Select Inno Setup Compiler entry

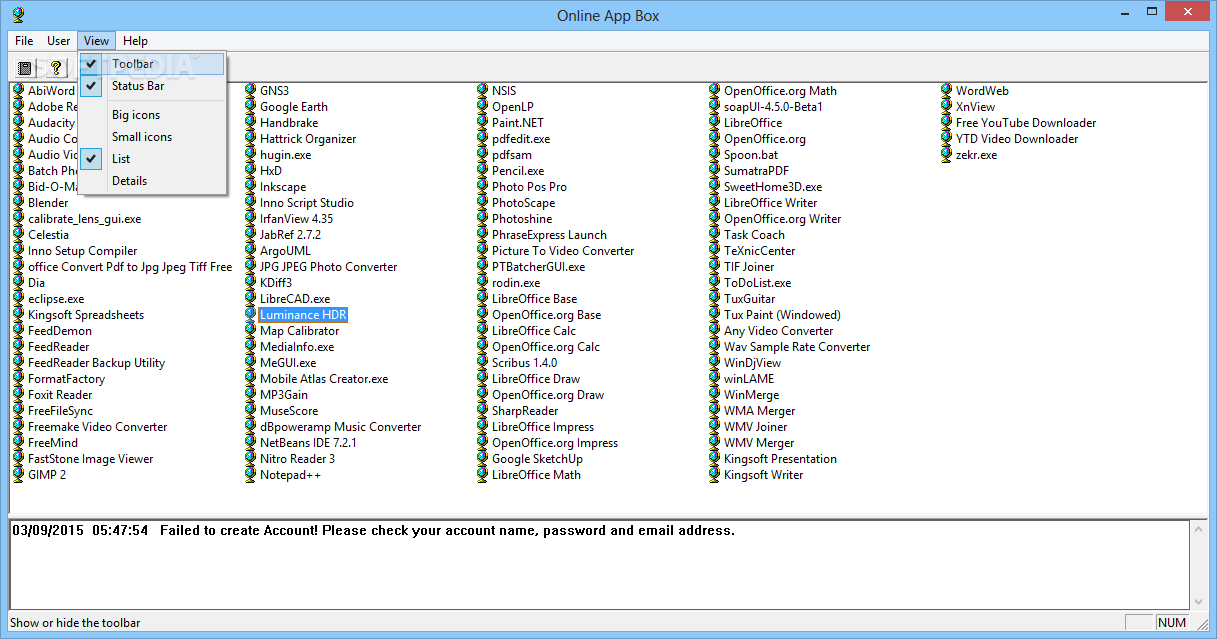[x=83, y=251]
